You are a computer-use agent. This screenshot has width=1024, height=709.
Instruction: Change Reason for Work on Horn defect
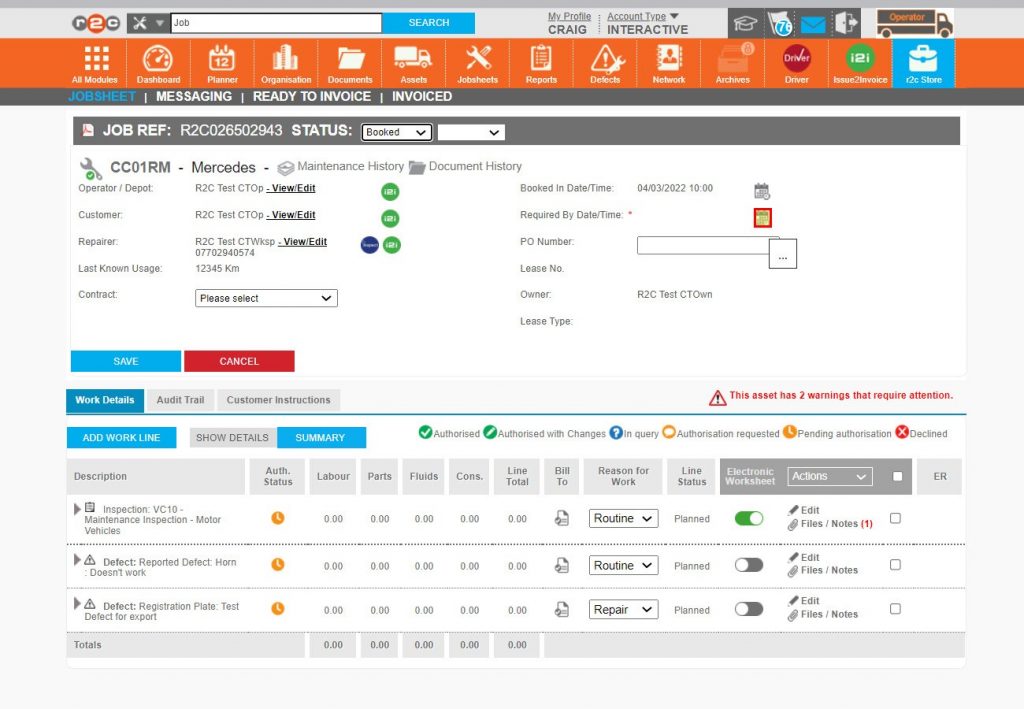[623, 565]
